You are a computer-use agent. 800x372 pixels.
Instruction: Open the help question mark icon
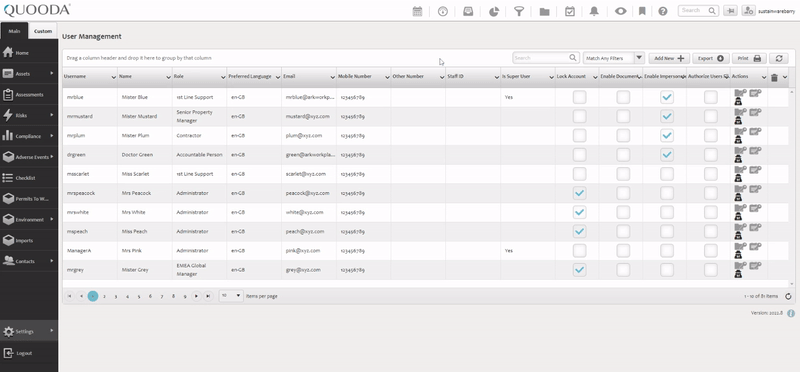[x=663, y=11]
